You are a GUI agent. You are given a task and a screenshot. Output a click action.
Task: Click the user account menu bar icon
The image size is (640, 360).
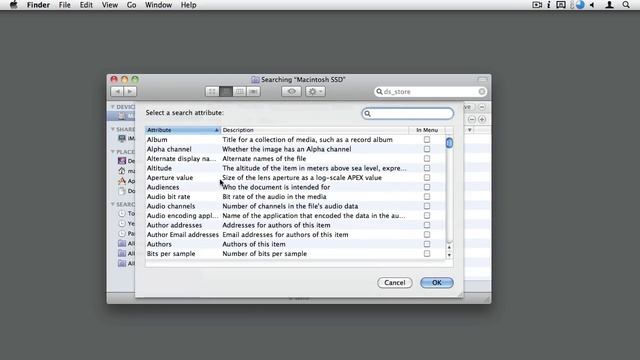[609, 5]
